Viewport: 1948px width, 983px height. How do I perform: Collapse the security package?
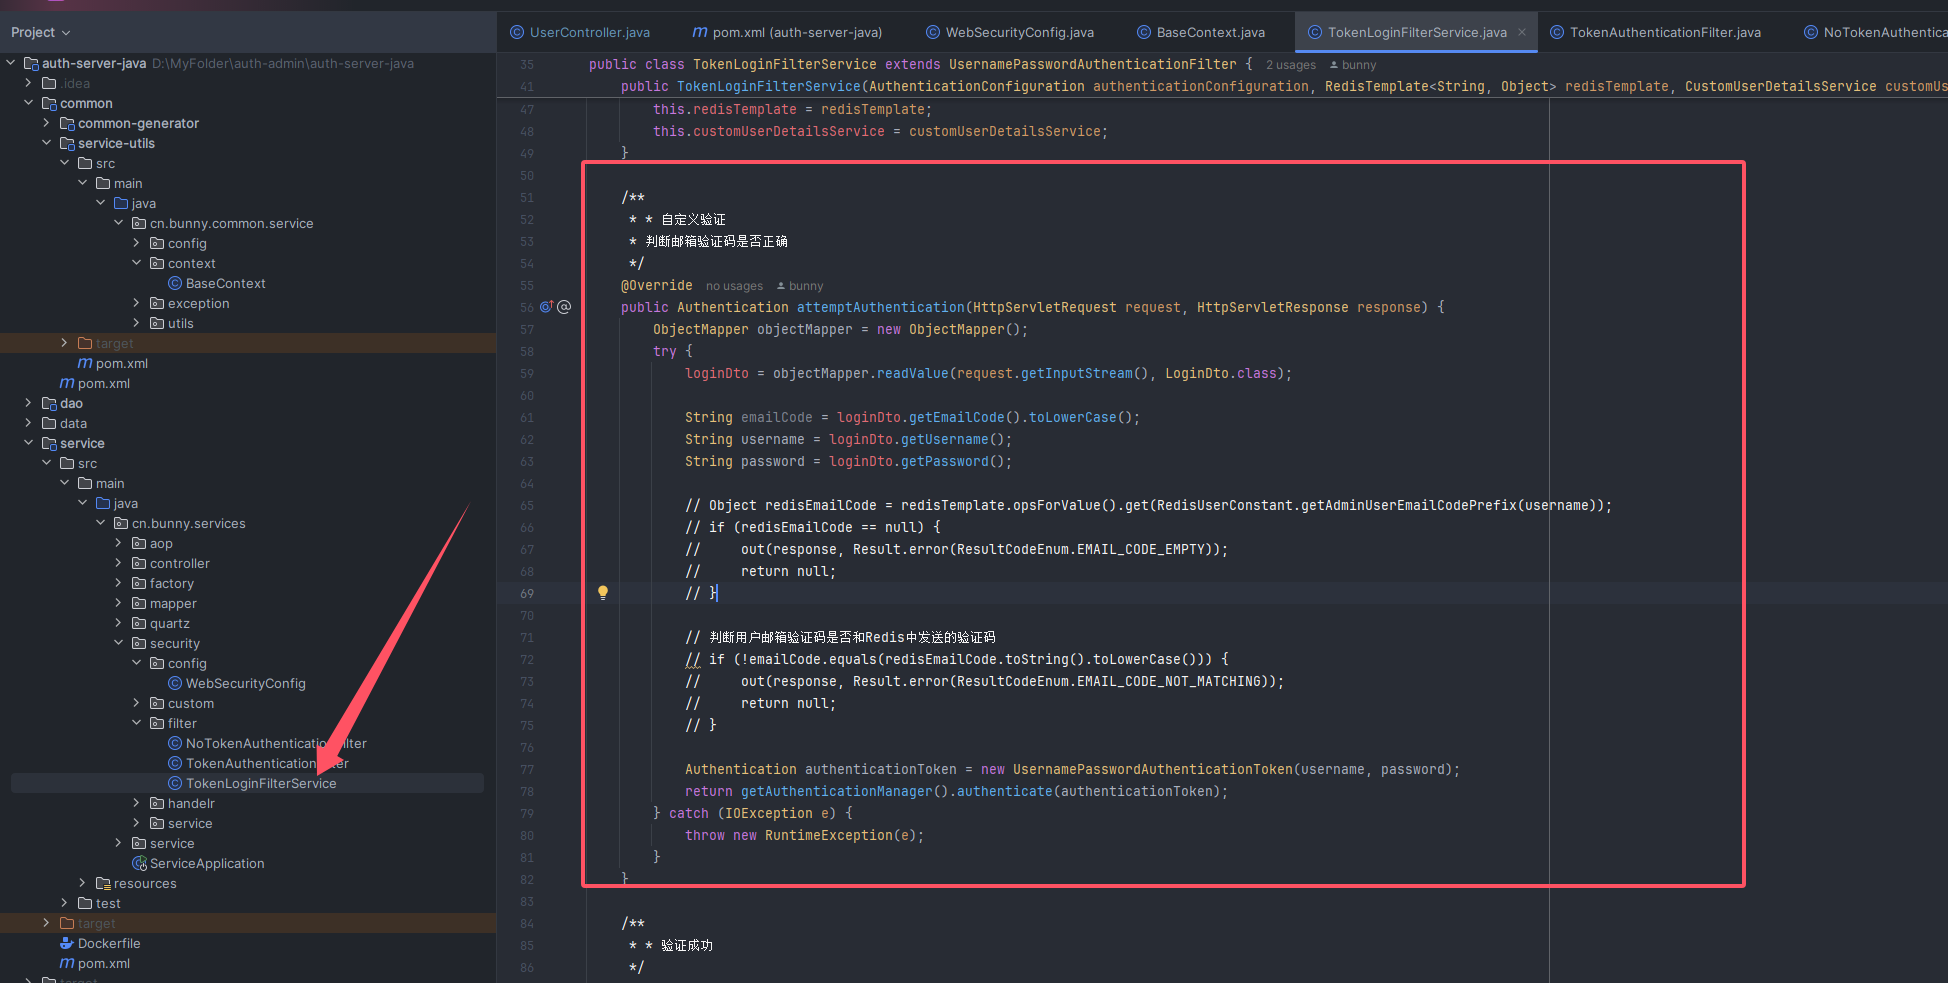pyautogui.click(x=119, y=643)
